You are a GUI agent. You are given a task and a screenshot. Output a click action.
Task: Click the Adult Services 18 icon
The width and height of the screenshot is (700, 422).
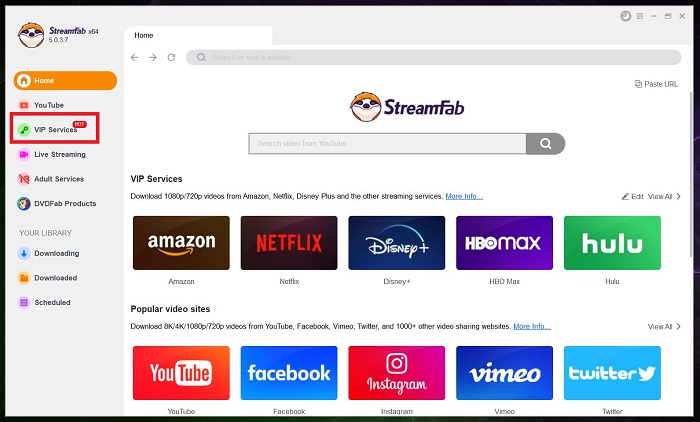coord(24,179)
